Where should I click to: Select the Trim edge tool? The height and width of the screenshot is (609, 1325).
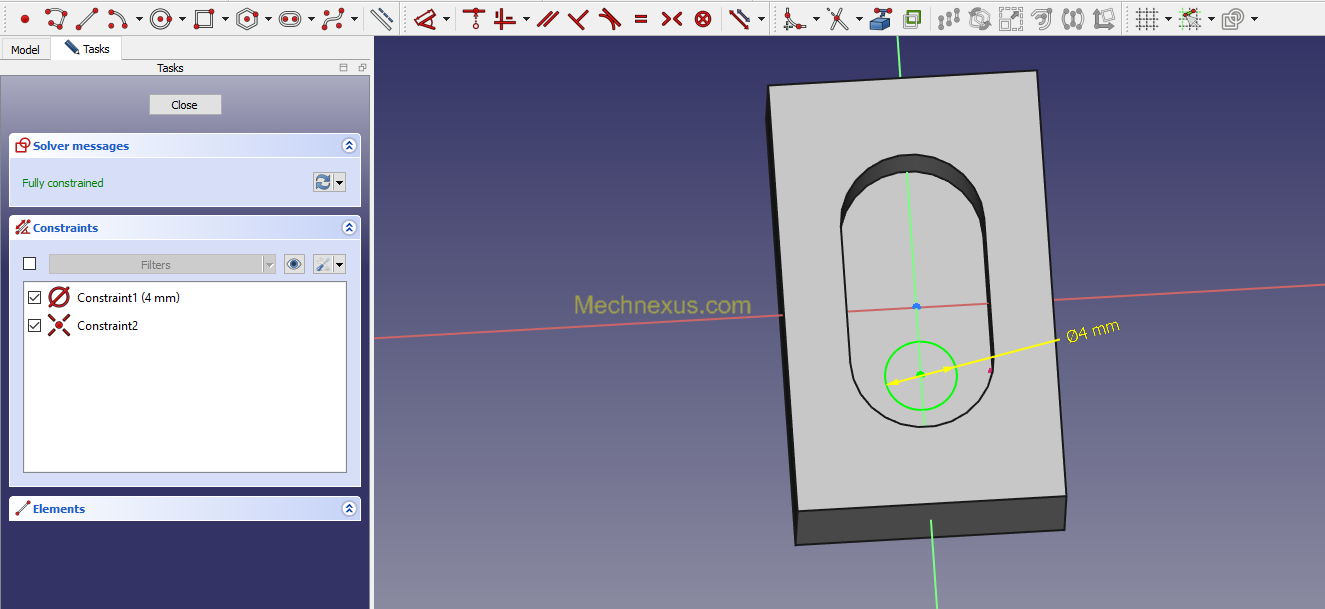(x=837, y=18)
